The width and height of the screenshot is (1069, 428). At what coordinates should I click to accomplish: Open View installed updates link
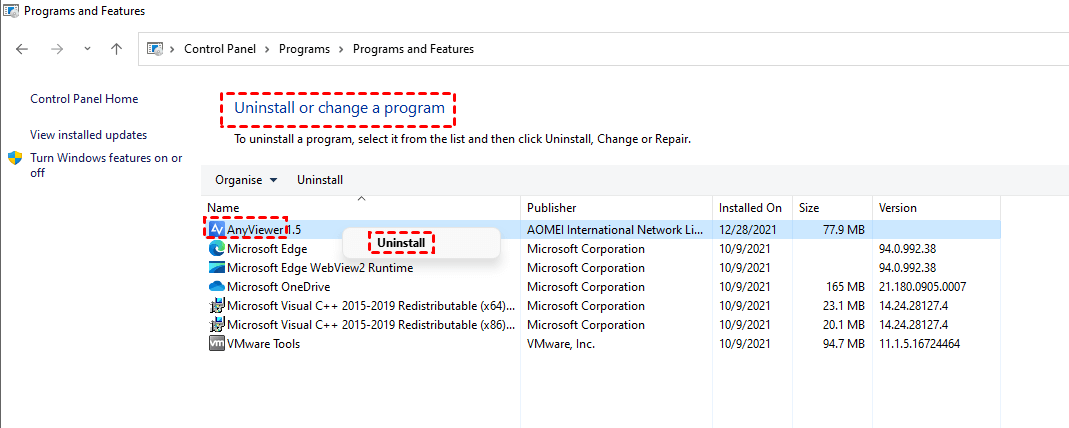click(88, 135)
